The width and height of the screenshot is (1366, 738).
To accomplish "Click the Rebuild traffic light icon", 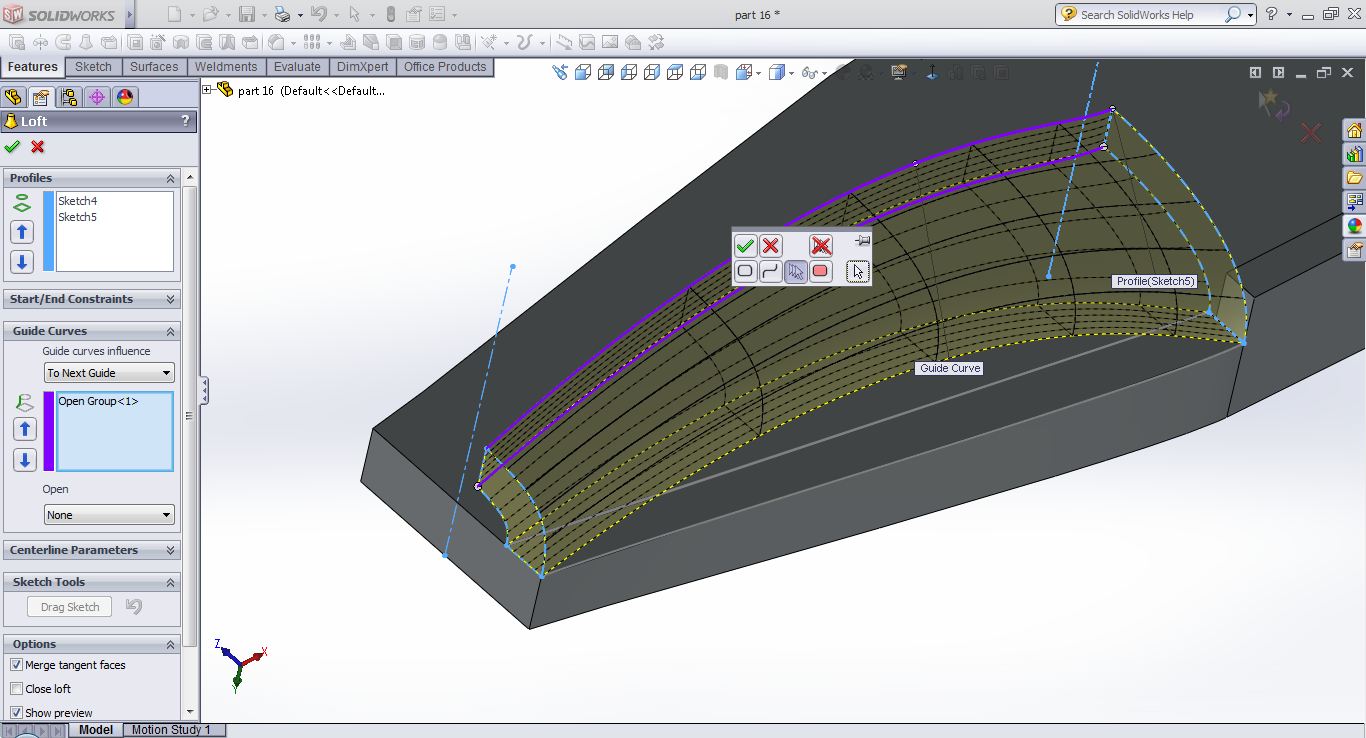I will pos(390,14).
